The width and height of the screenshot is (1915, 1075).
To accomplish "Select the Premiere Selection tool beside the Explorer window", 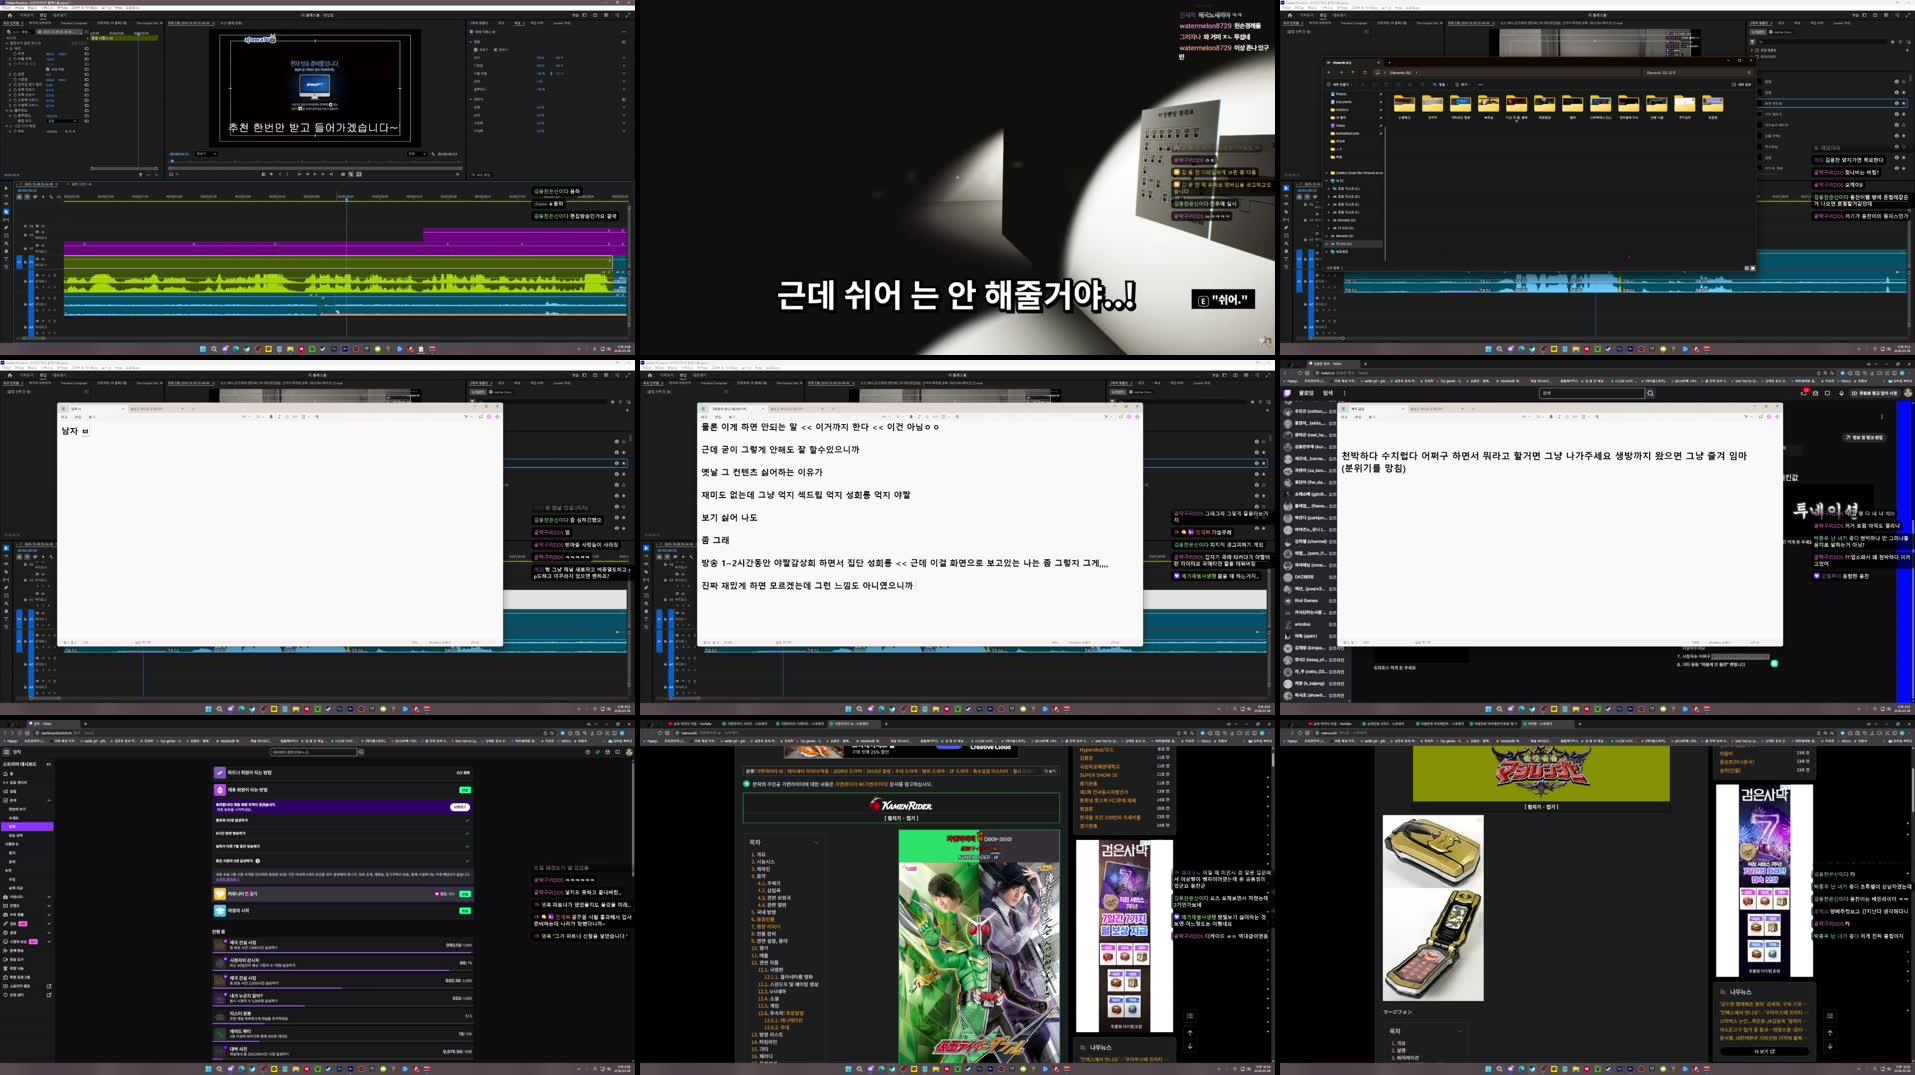I will (1286, 188).
